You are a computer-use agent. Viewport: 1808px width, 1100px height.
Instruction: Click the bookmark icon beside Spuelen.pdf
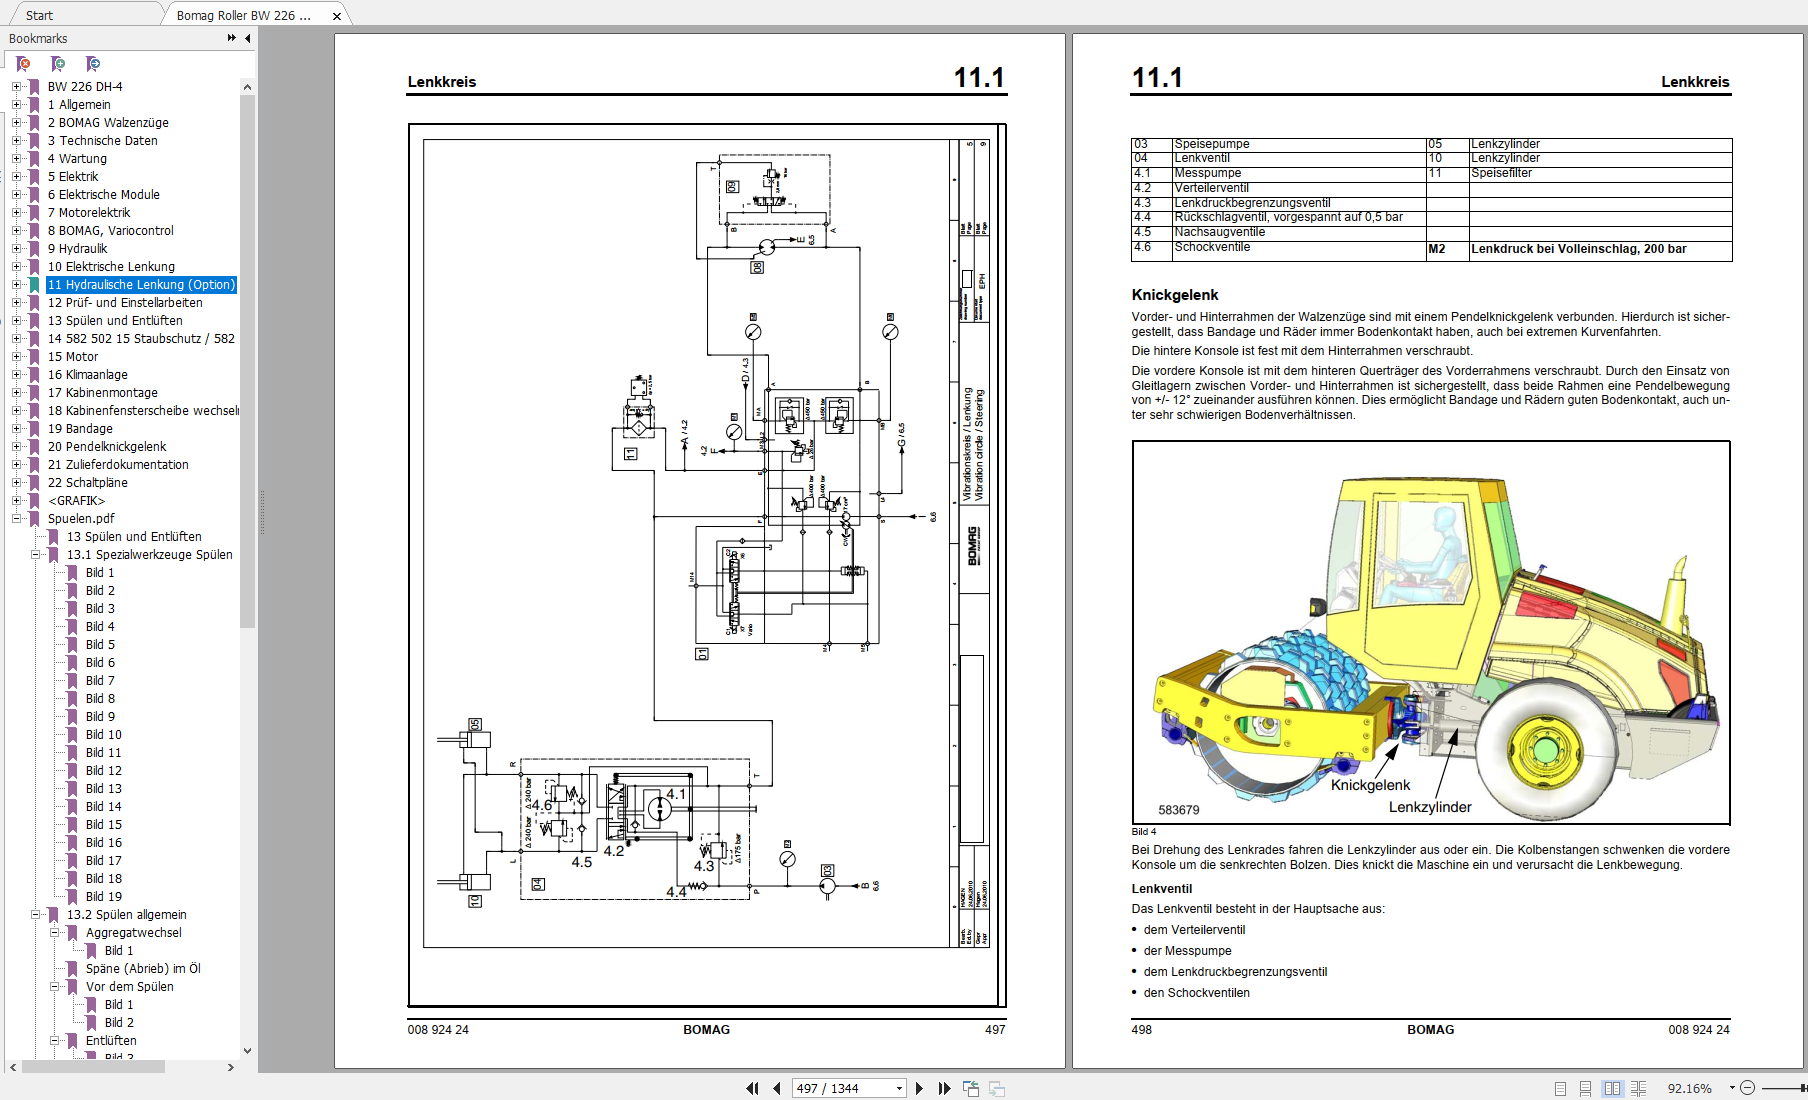[x=34, y=519]
